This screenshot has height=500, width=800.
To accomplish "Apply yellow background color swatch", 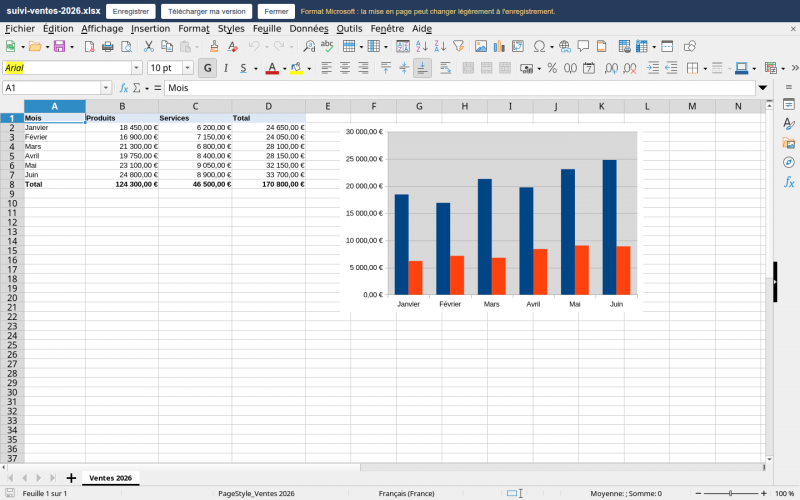I will (x=296, y=68).
